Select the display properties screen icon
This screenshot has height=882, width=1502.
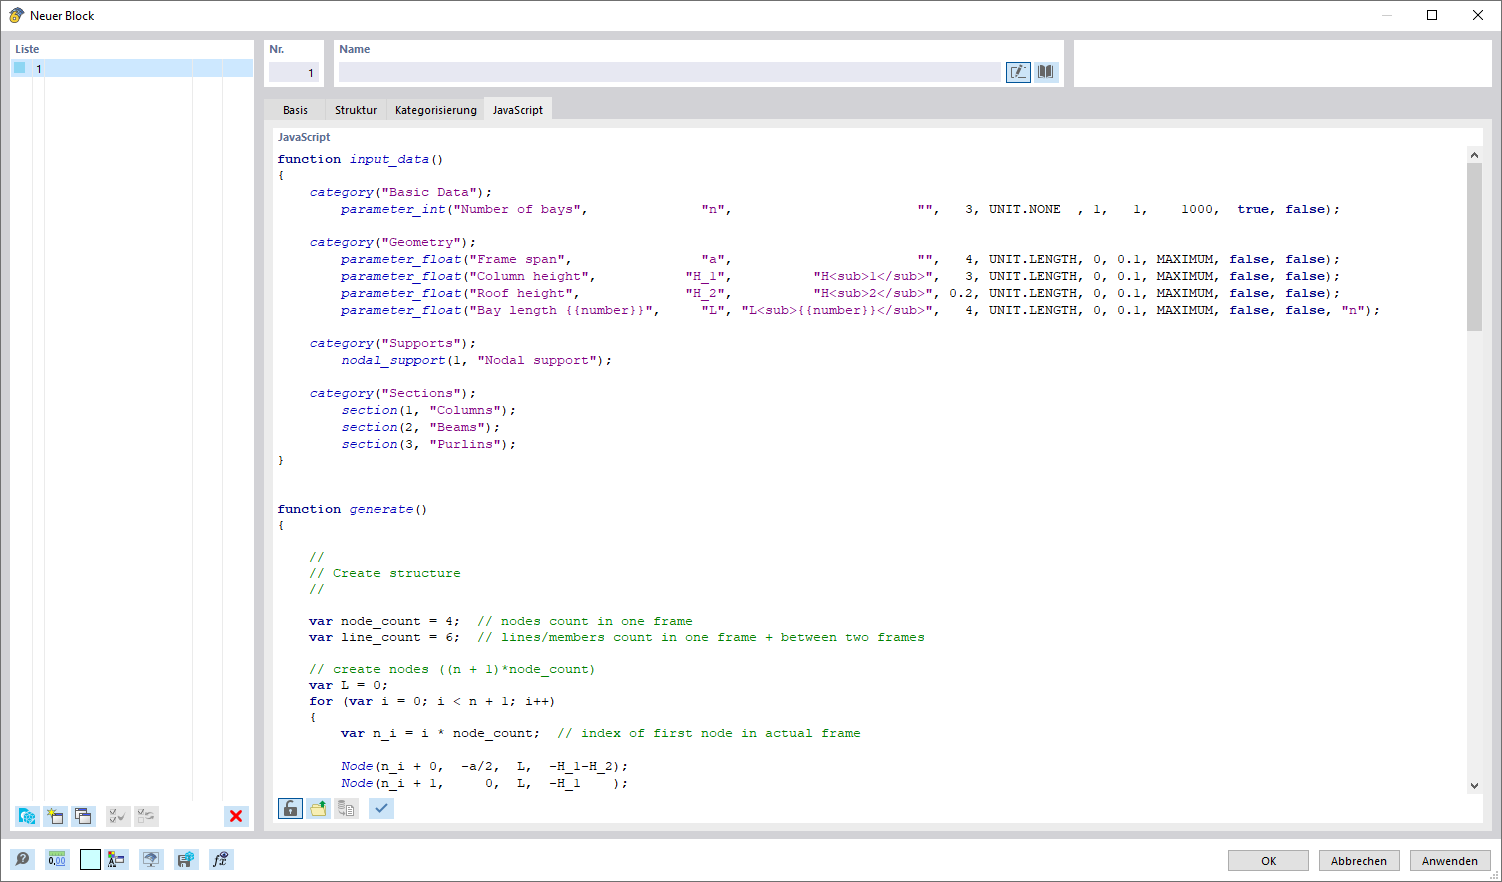[x=151, y=859]
